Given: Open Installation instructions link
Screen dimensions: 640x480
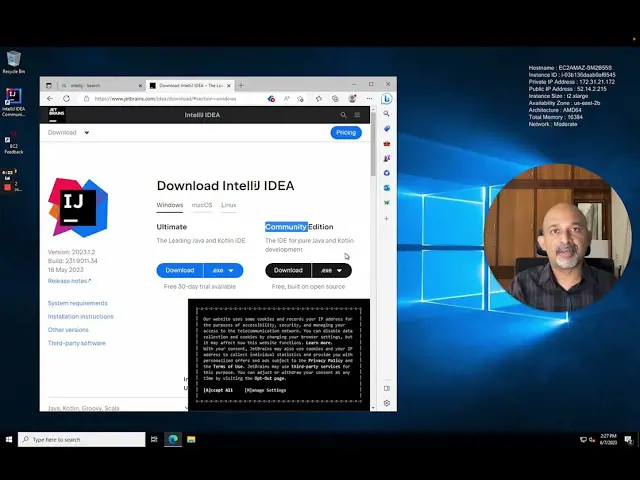Looking at the screenshot, I should tap(80, 316).
